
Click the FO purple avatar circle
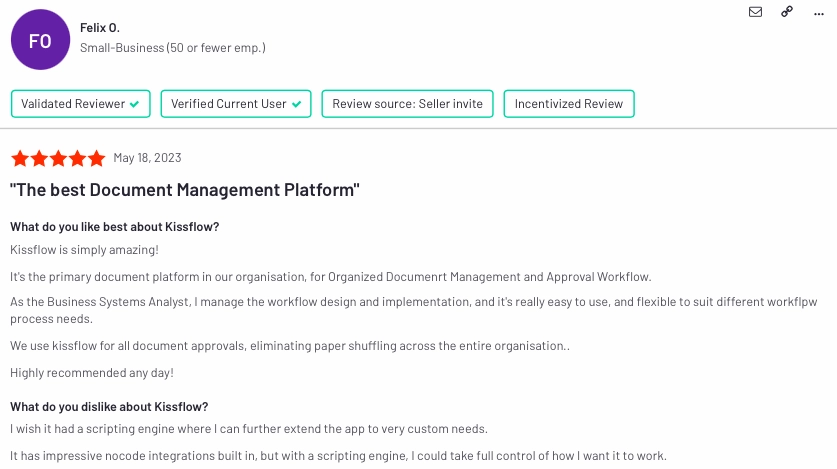tap(40, 39)
